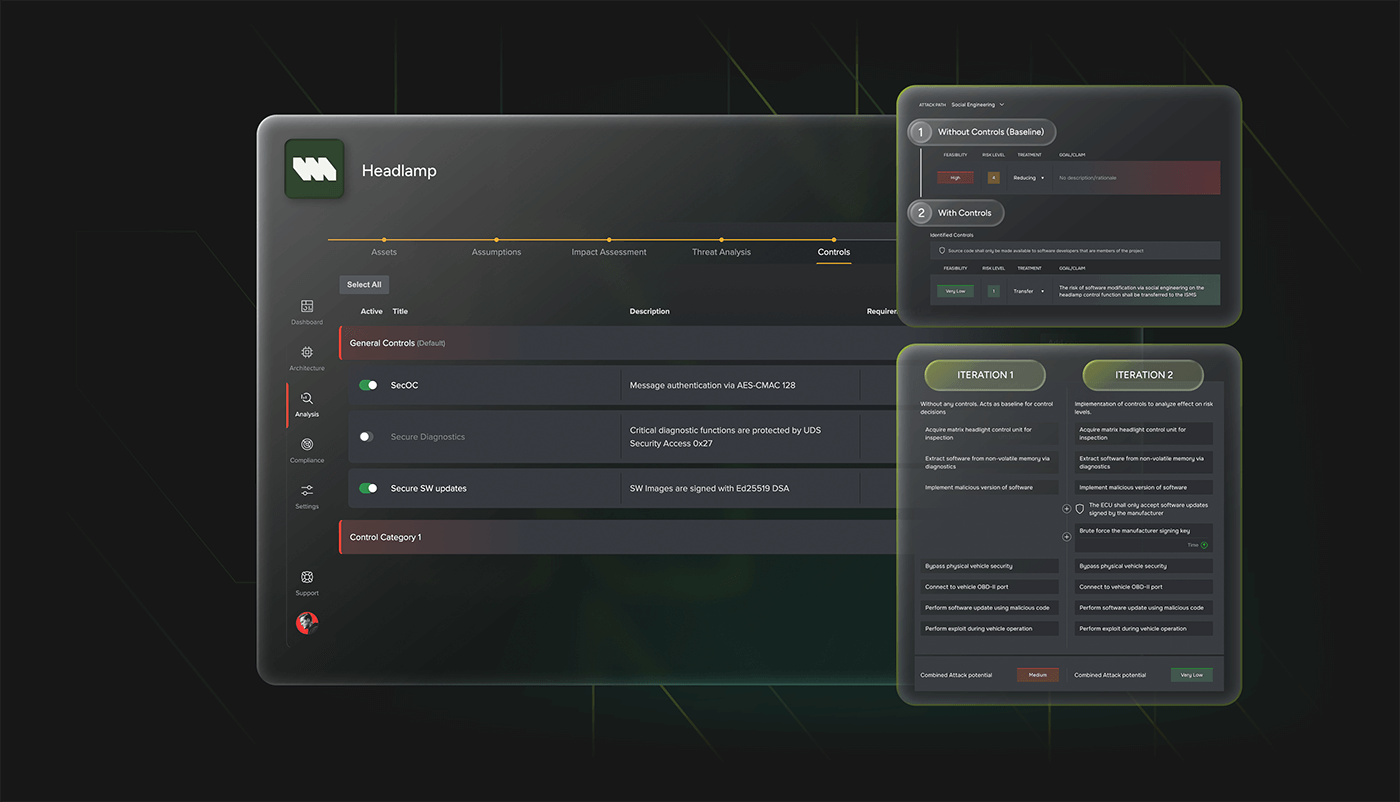Click the user avatar in sidebar

pos(307,622)
